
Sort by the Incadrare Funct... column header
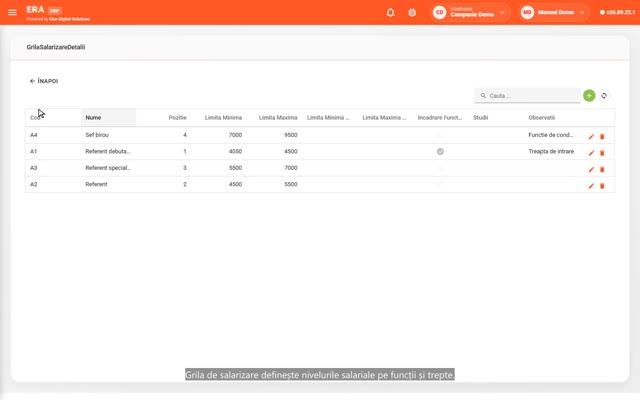440,118
